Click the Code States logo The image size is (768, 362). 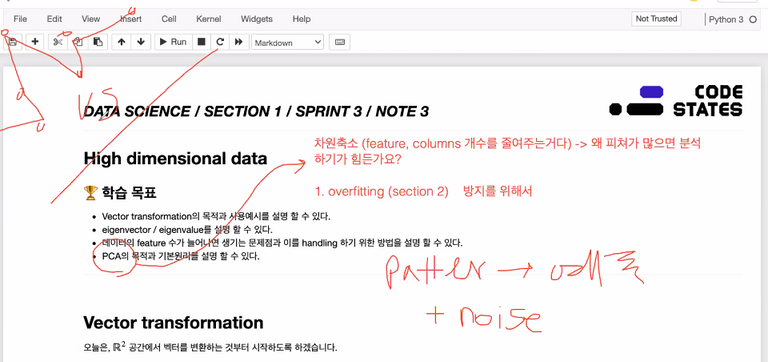pyautogui.click(x=676, y=100)
